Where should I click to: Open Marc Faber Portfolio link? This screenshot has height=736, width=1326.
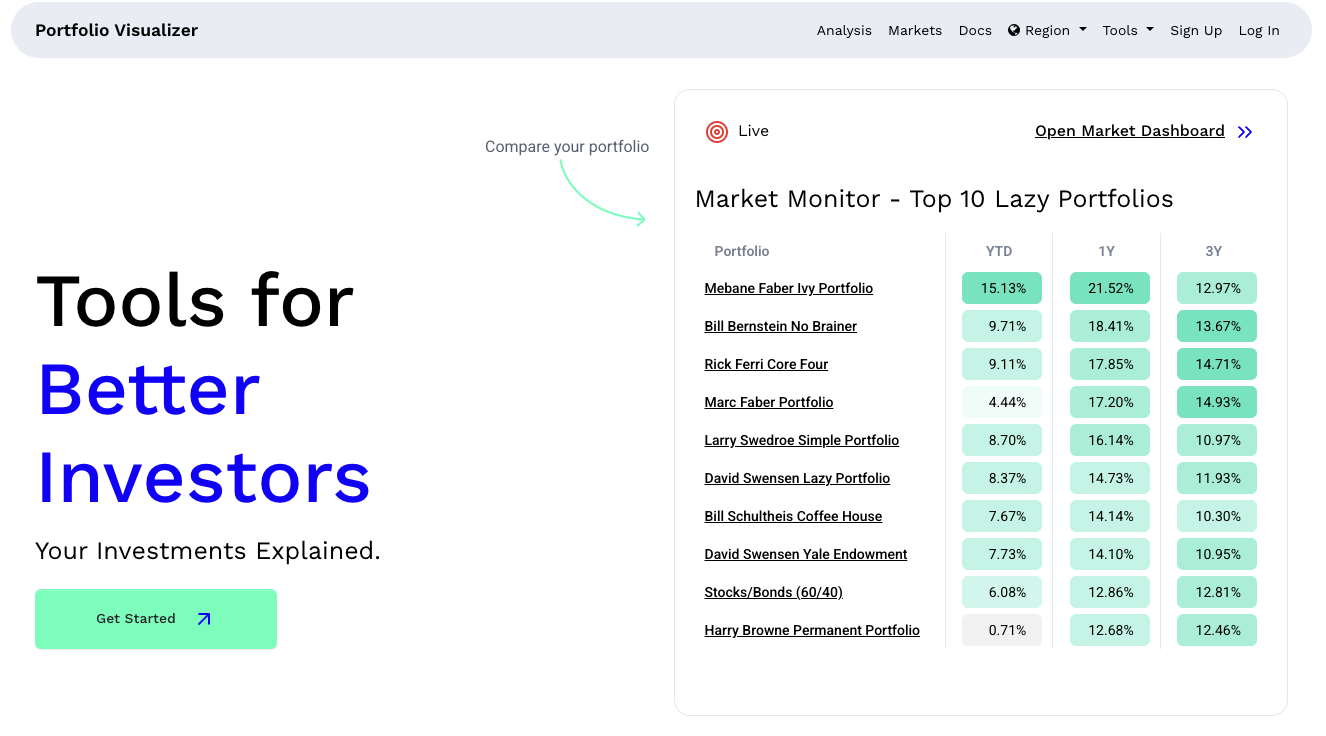tap(768, 402)
